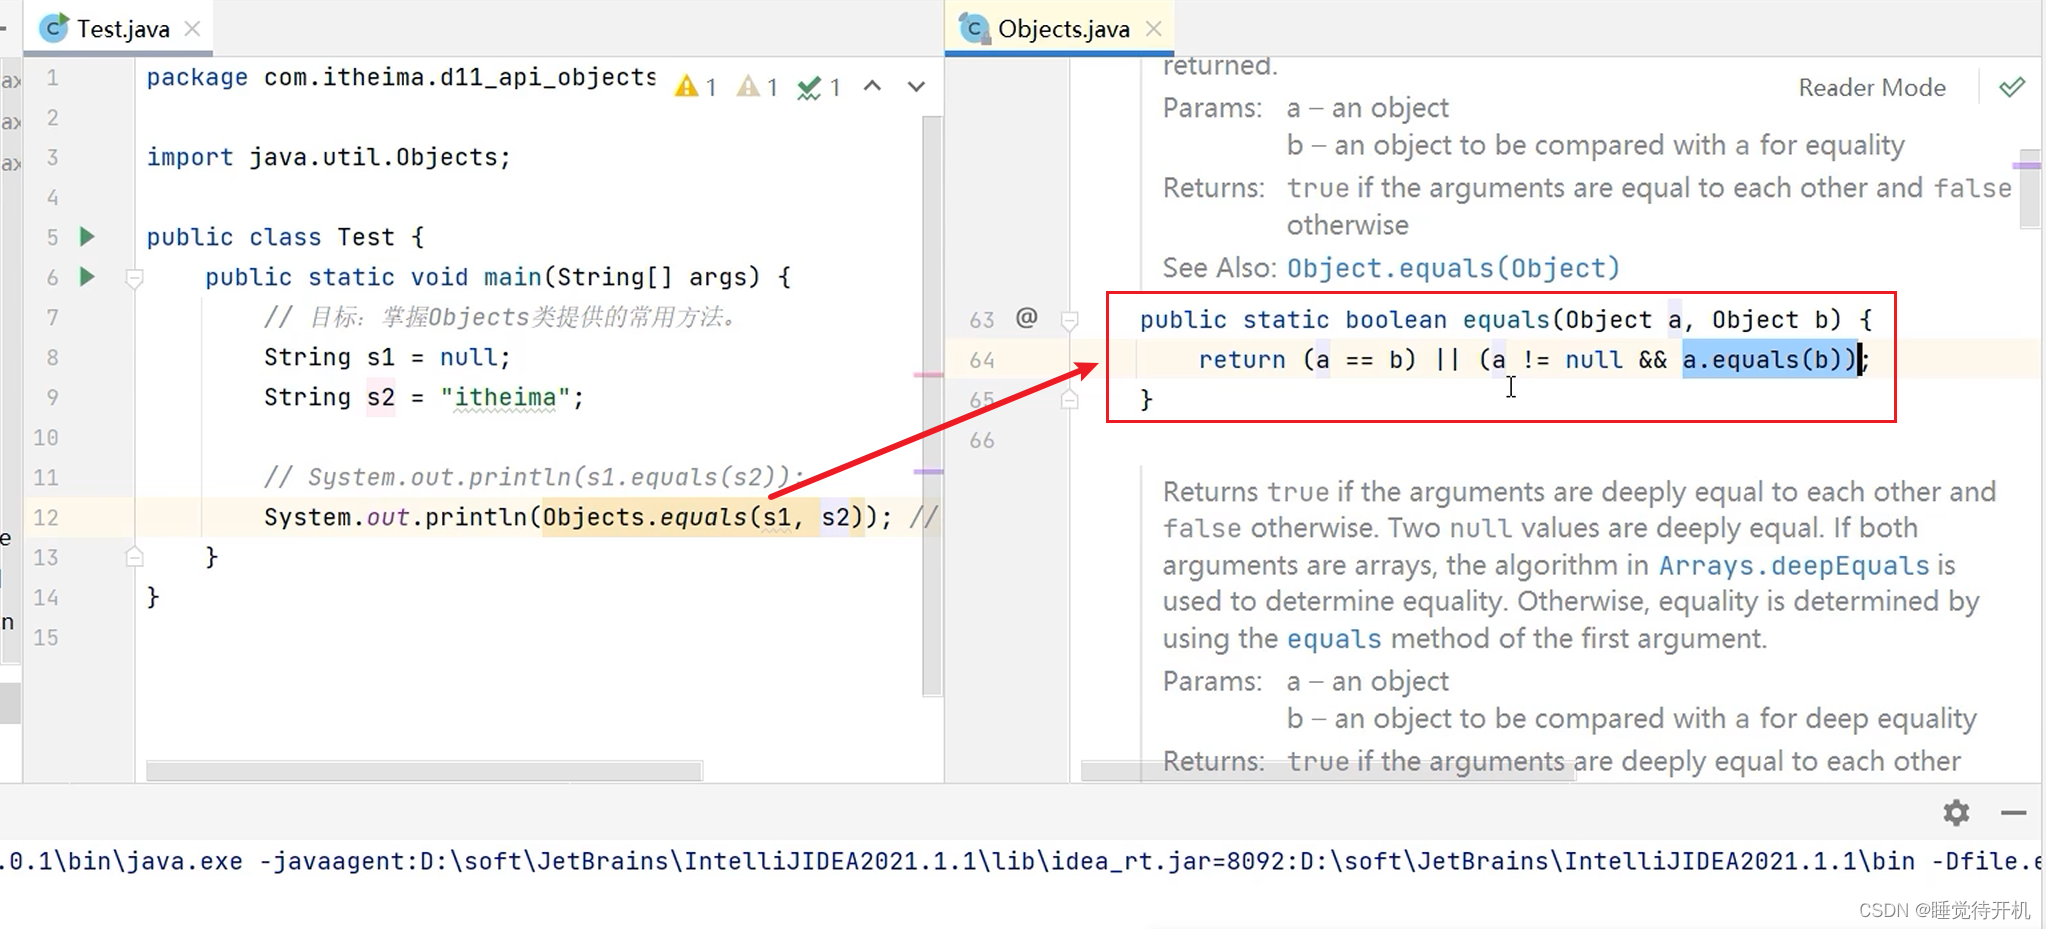2046x929 pixels.
Task: Click the package declaration on line 1
Action: click(x=401, y=77)
